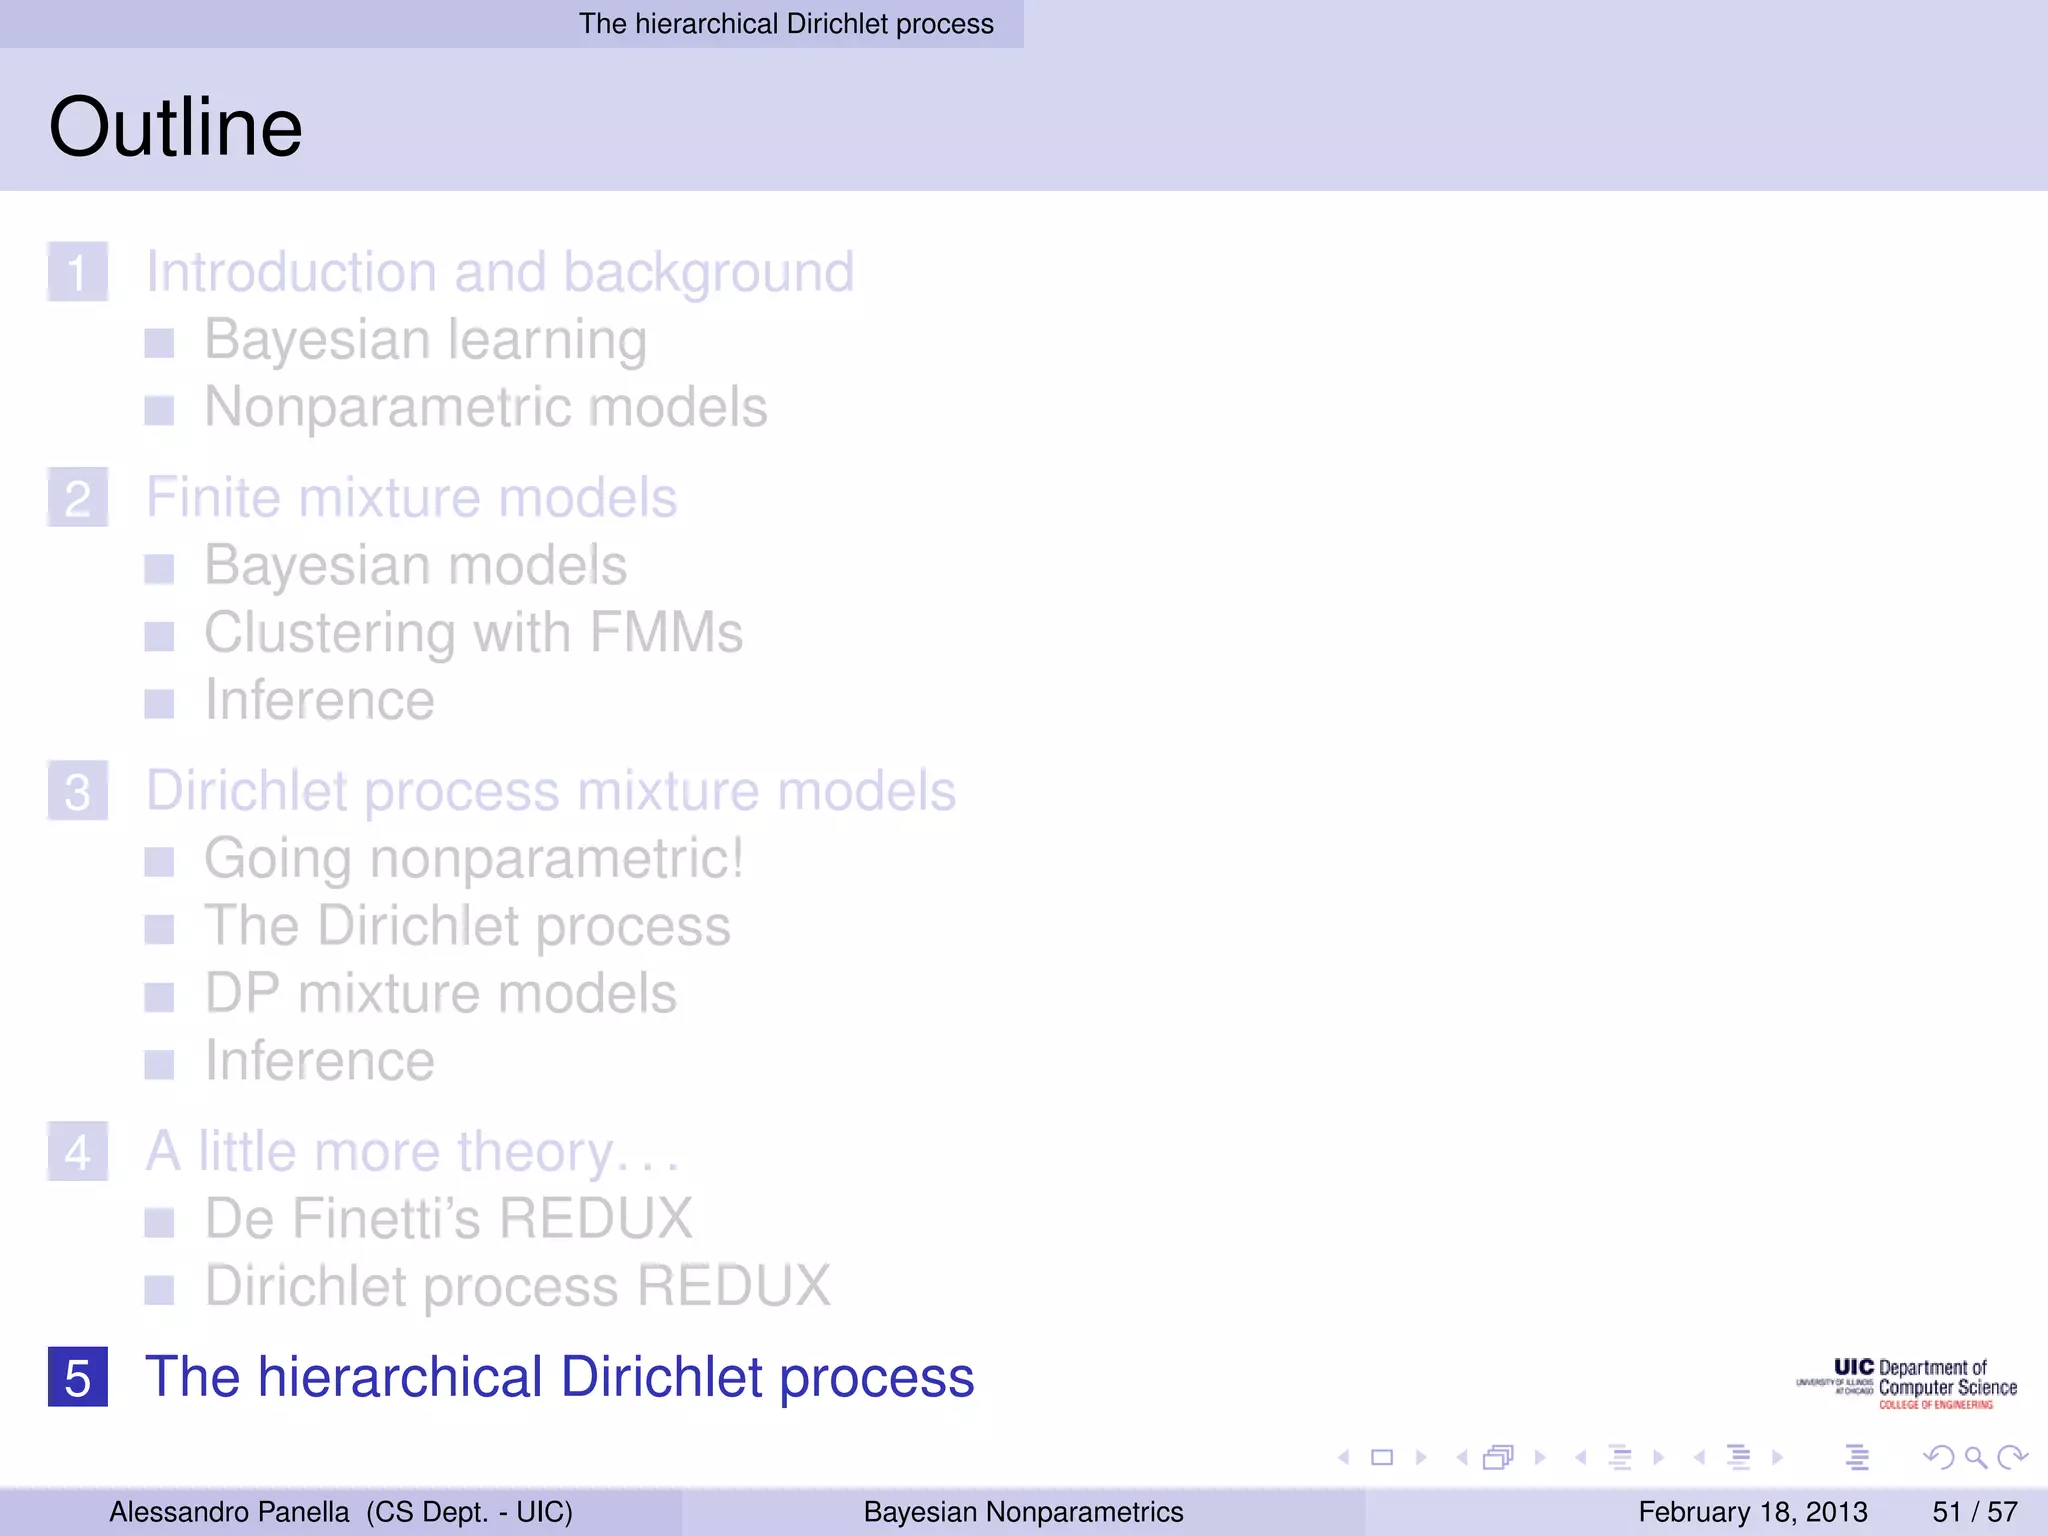This screenshot has width=2048, height=1536.
Task: Open section 2 Finite mixture models
Action: pyautogui.click(x=412, y=497)
